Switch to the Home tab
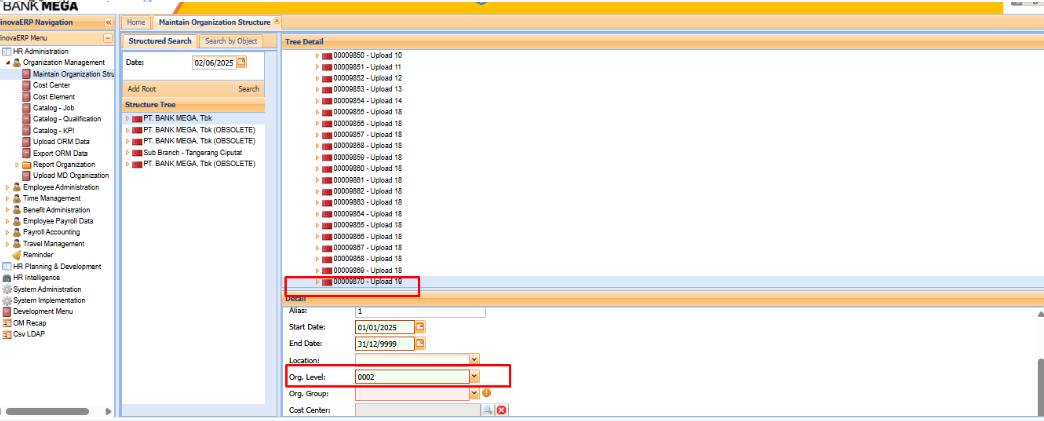This screenshot has width=1044, height=421. [x=136, y=23]
